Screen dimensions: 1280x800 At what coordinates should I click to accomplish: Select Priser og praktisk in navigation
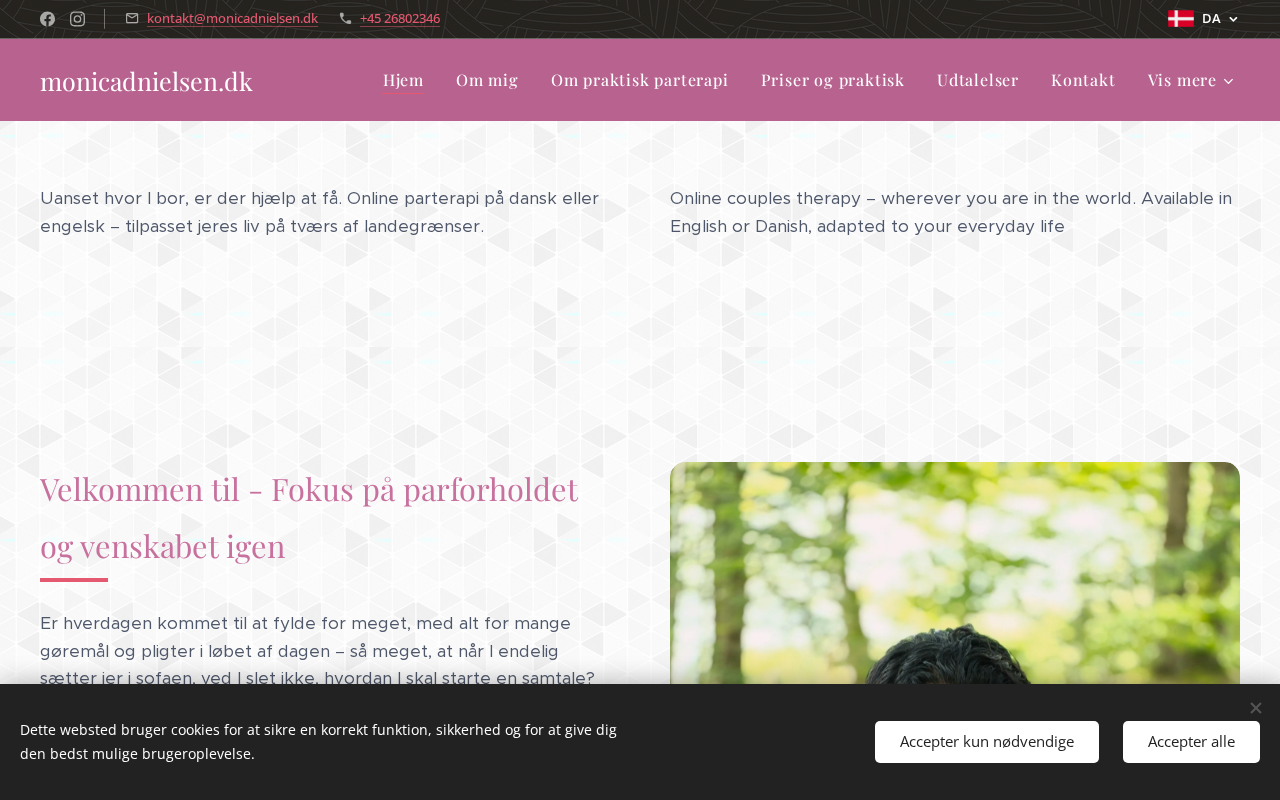pos(832,80)
